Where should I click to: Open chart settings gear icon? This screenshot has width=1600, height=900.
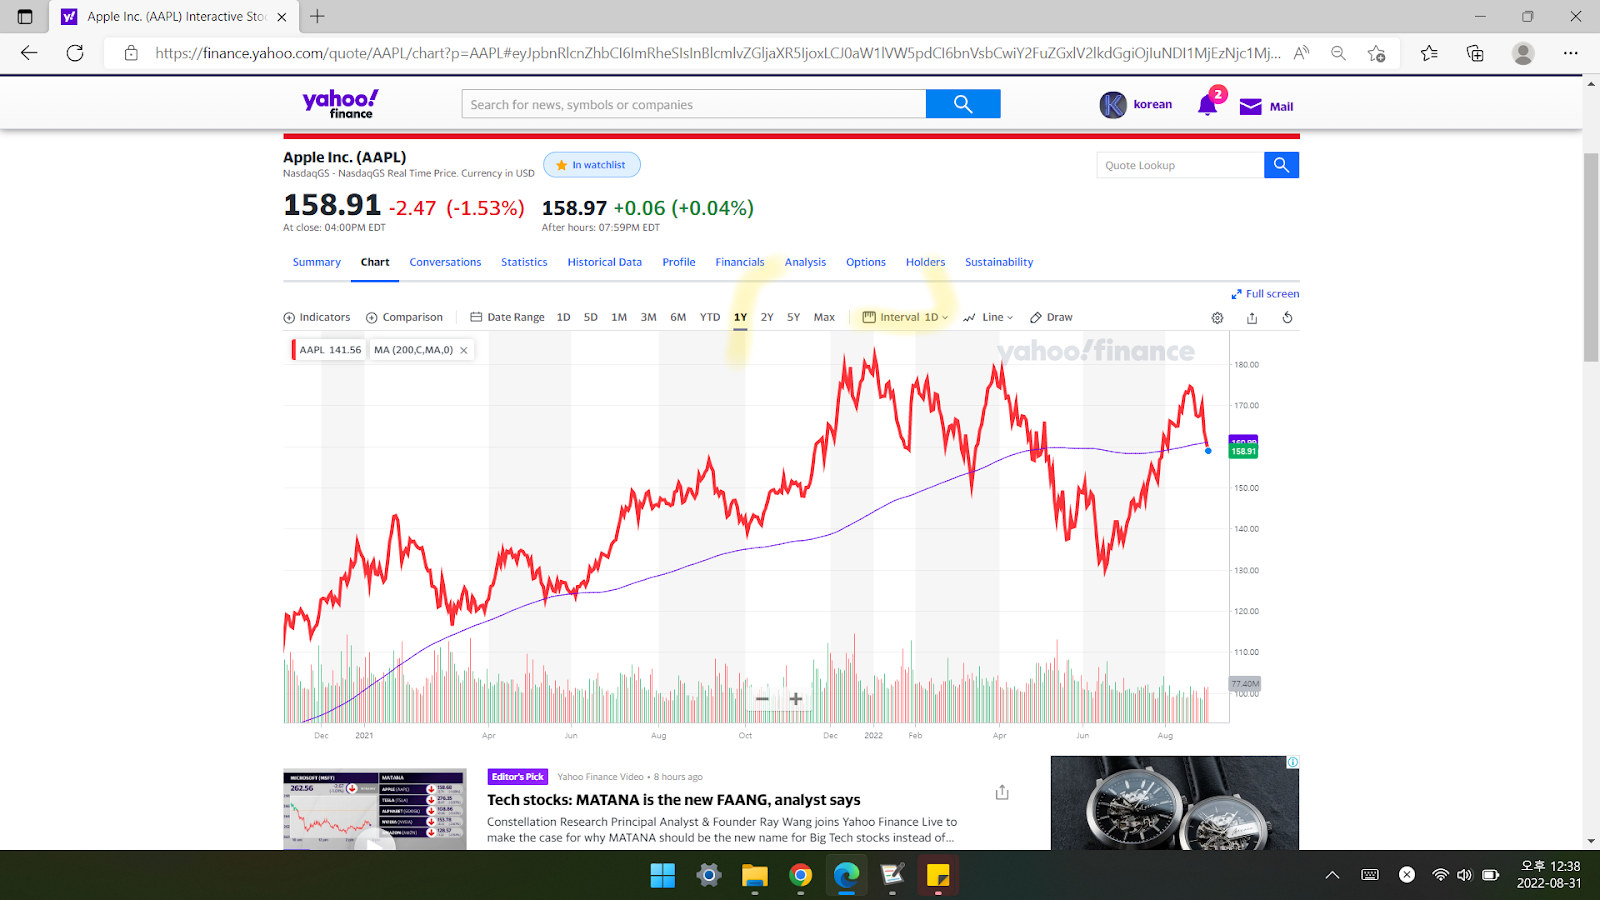pos(1217,318)
